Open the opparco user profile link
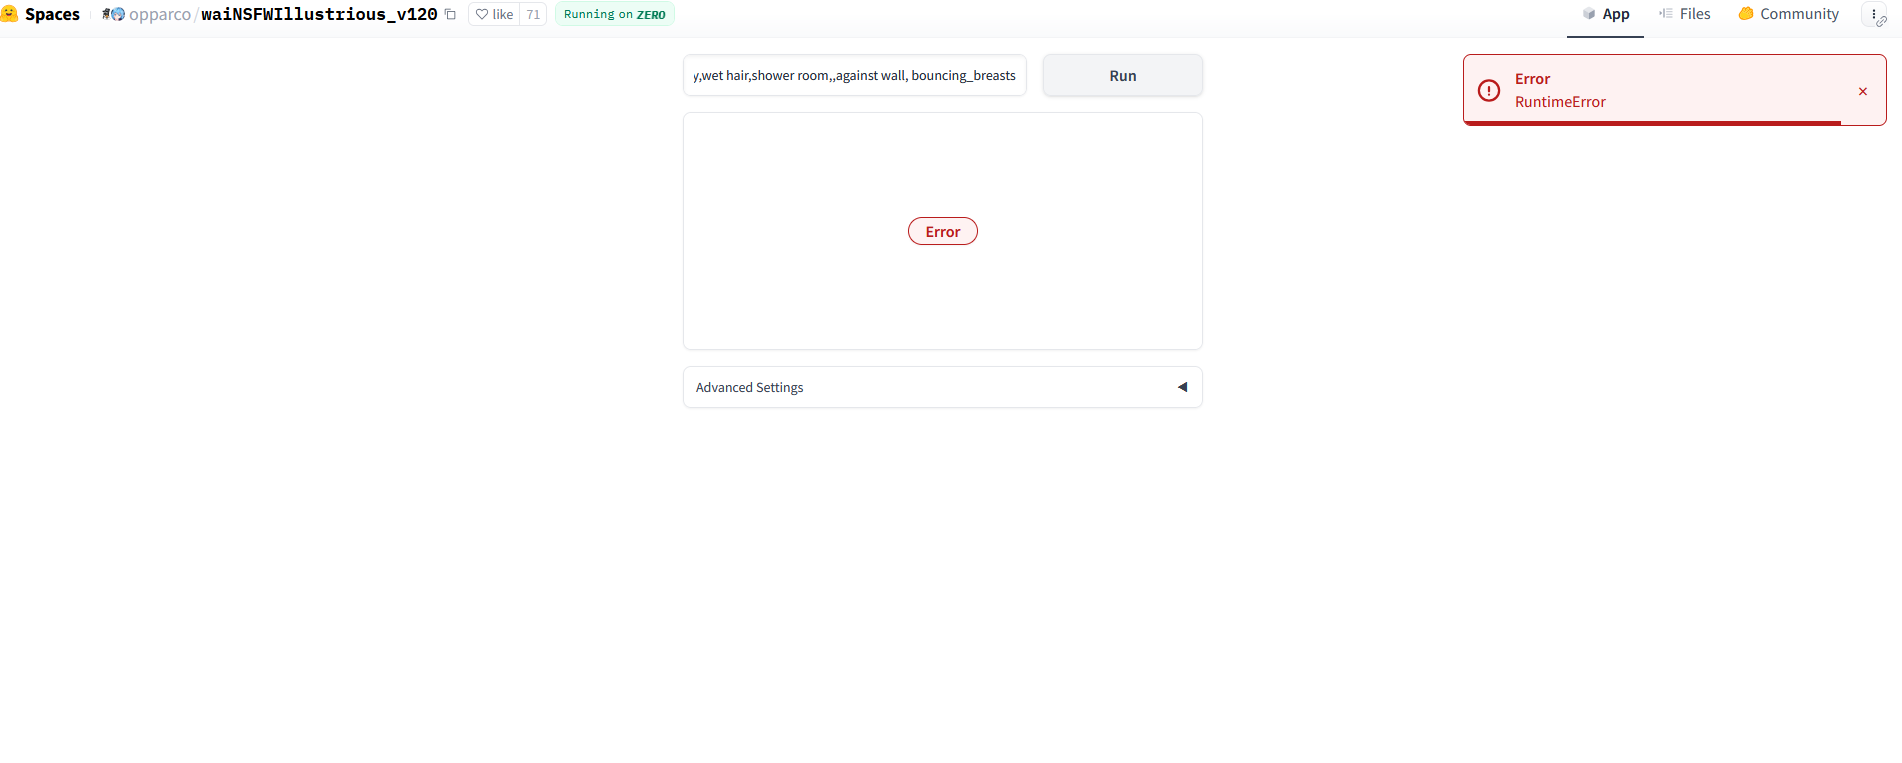The height and width of the screenshot is (763, 1902). (x=159, y=14)
